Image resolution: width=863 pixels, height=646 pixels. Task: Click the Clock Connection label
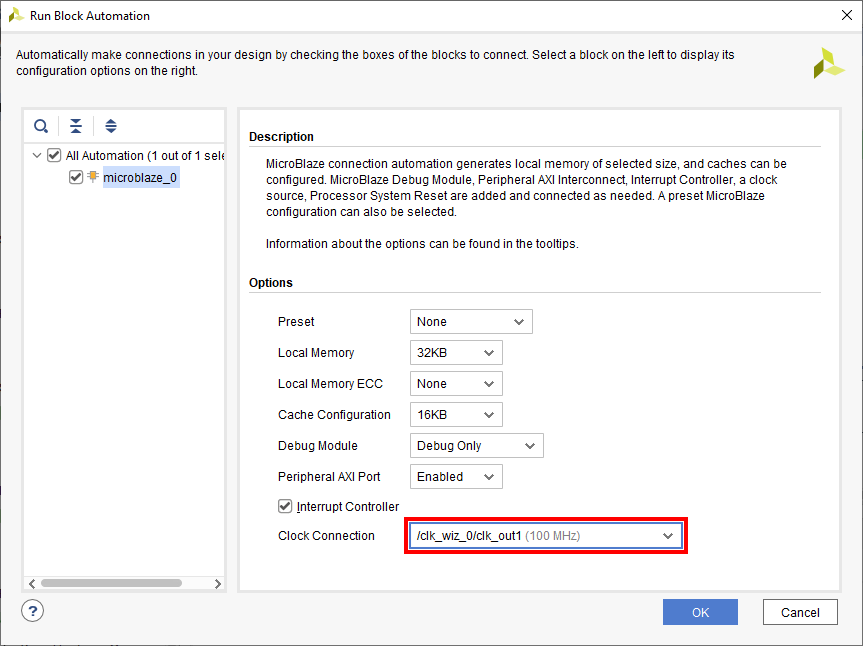click(x=326, y=535)
